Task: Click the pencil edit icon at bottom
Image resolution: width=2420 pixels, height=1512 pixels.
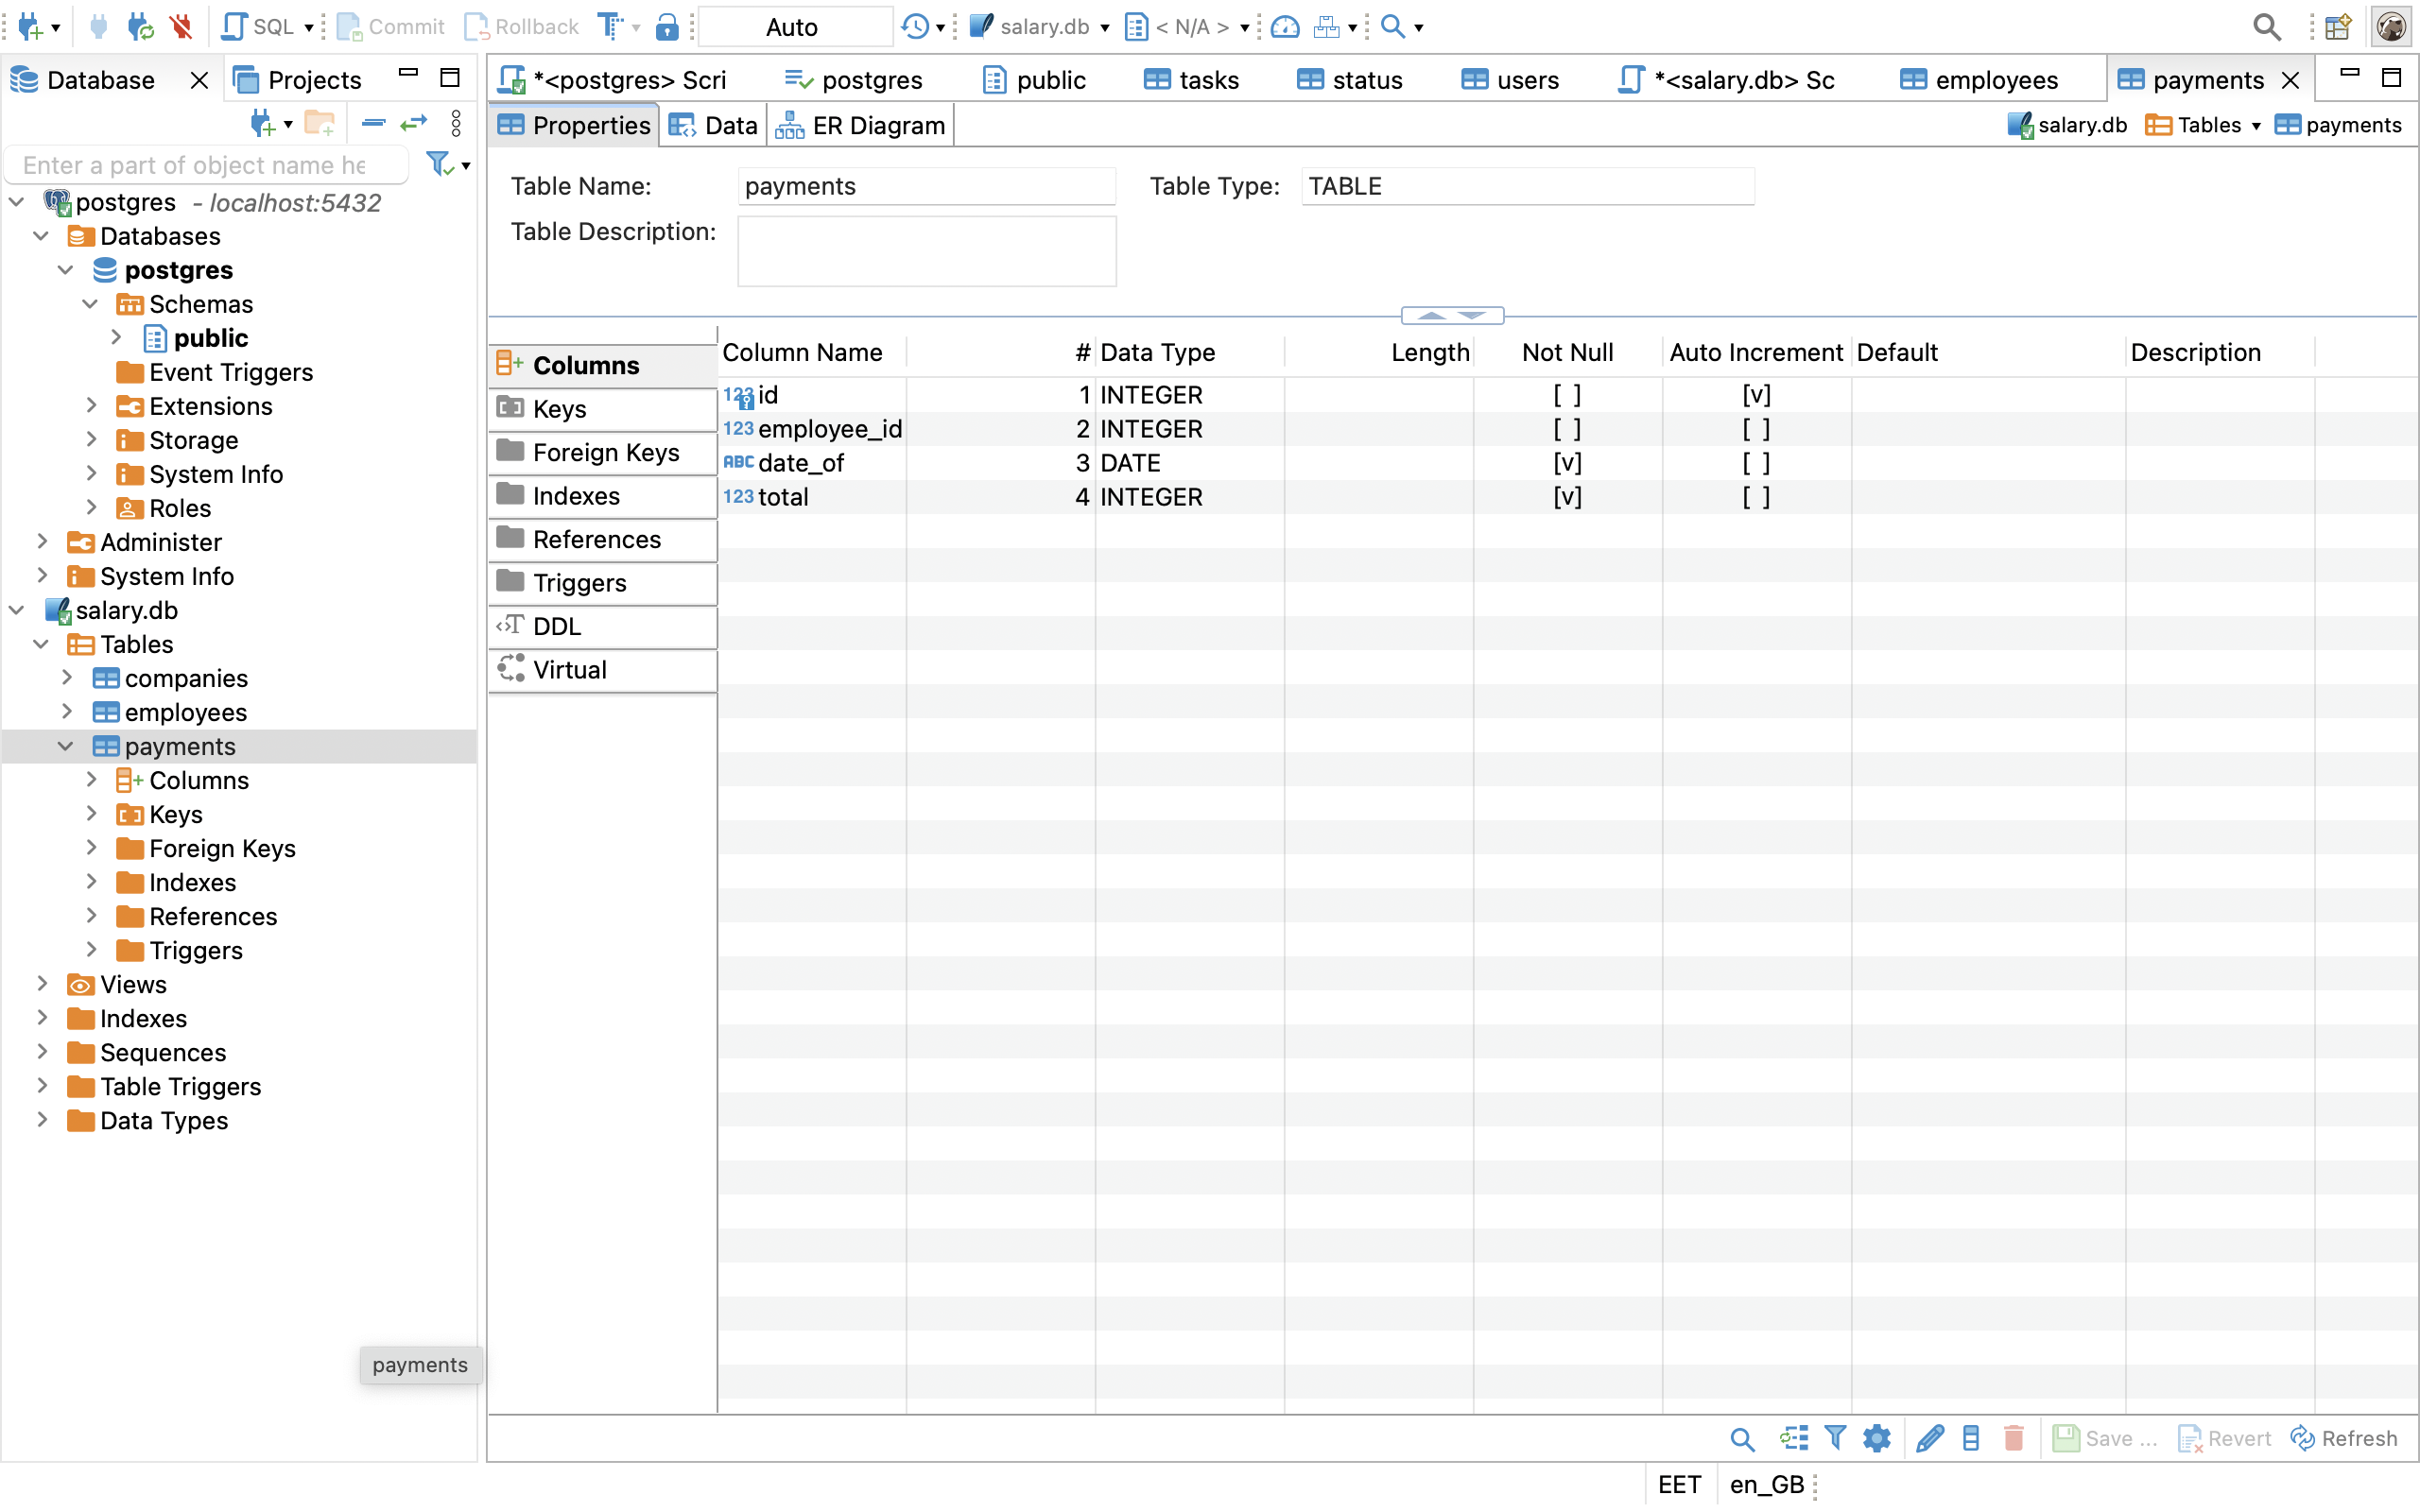Action: 1929,1438
